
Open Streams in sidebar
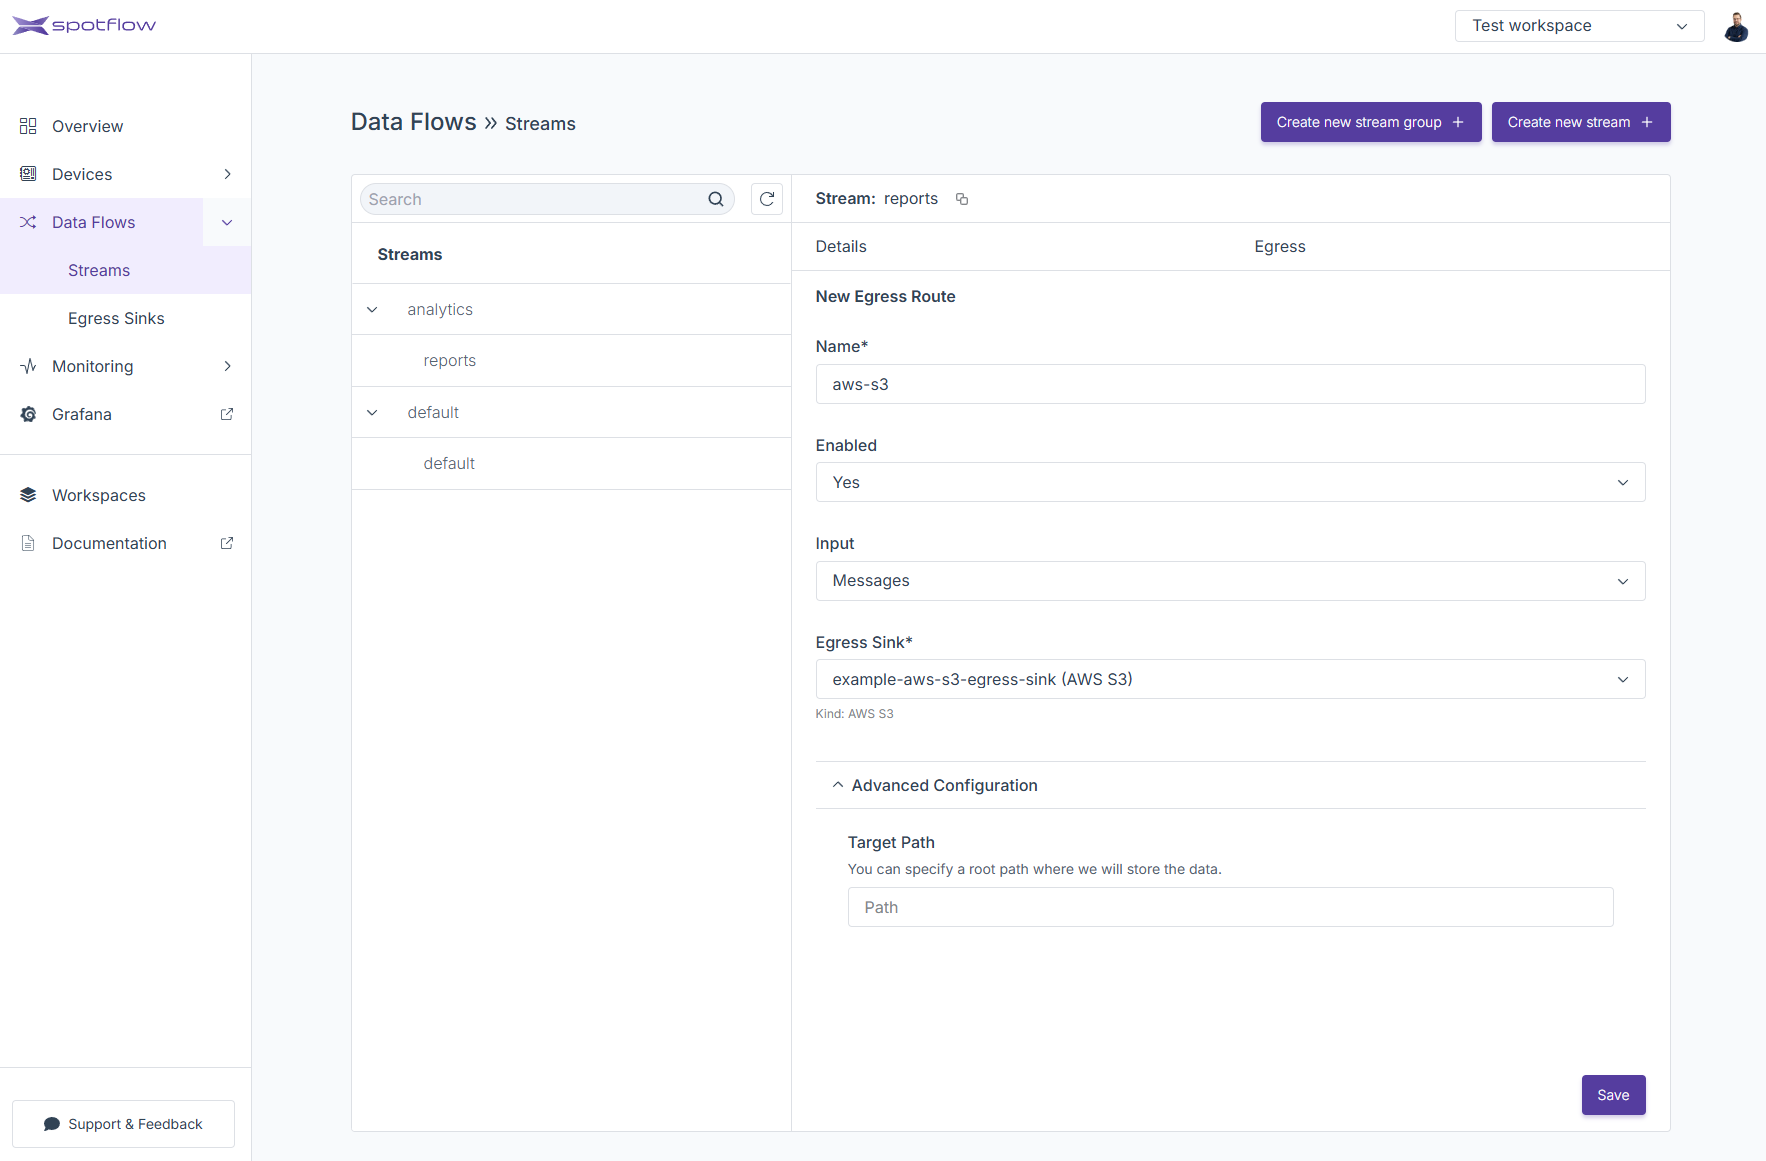click(x=125, y=270)
